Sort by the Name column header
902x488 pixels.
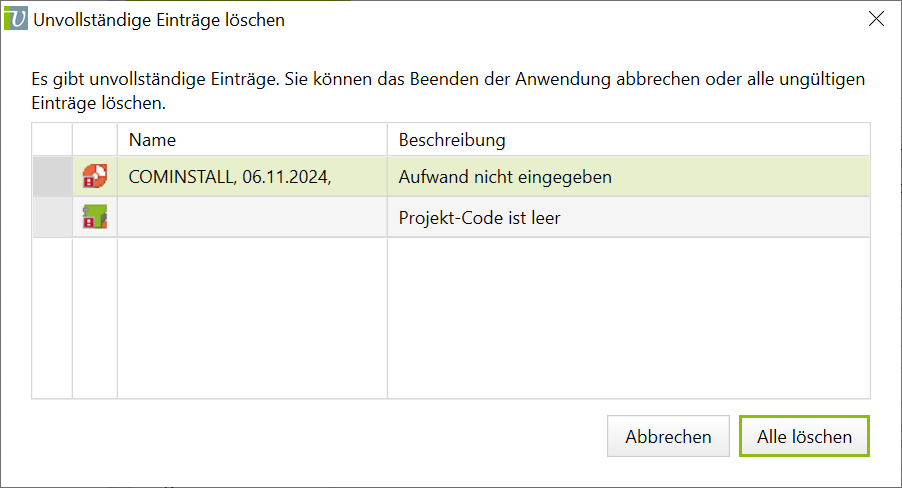point(252,140)
